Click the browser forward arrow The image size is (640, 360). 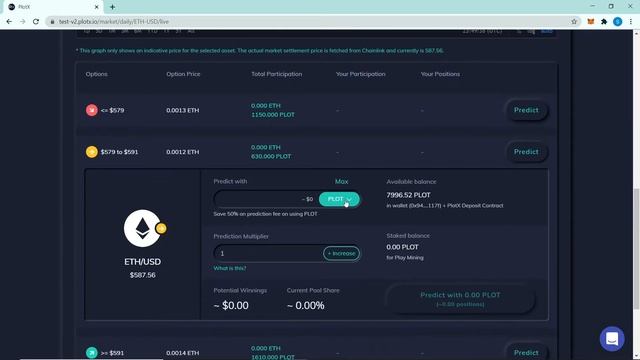pos(22,22)
